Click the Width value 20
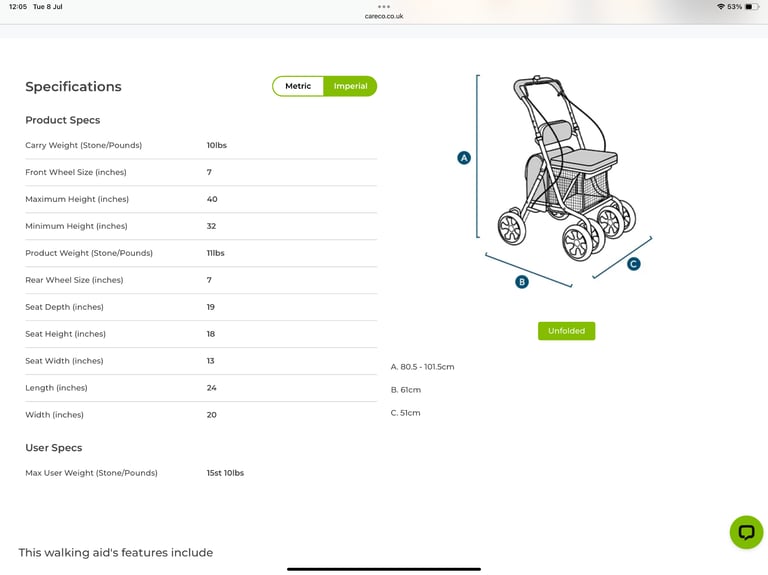The image size is (768, 575). 212,415
